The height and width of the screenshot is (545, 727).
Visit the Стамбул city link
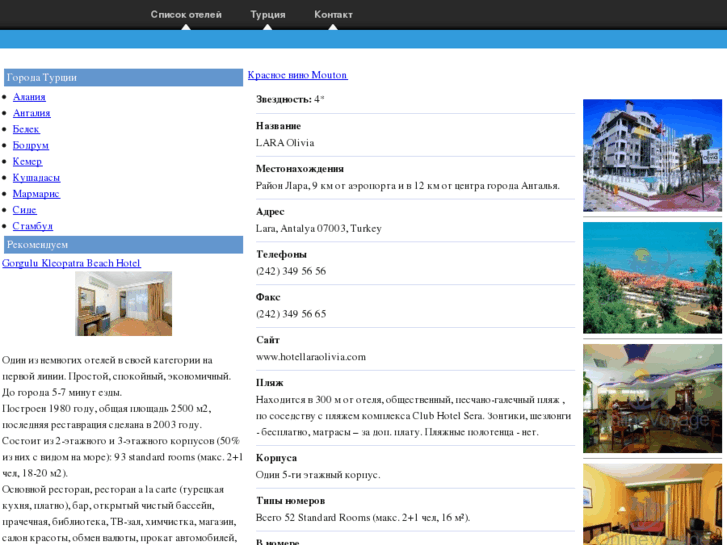tap(32, 226)
